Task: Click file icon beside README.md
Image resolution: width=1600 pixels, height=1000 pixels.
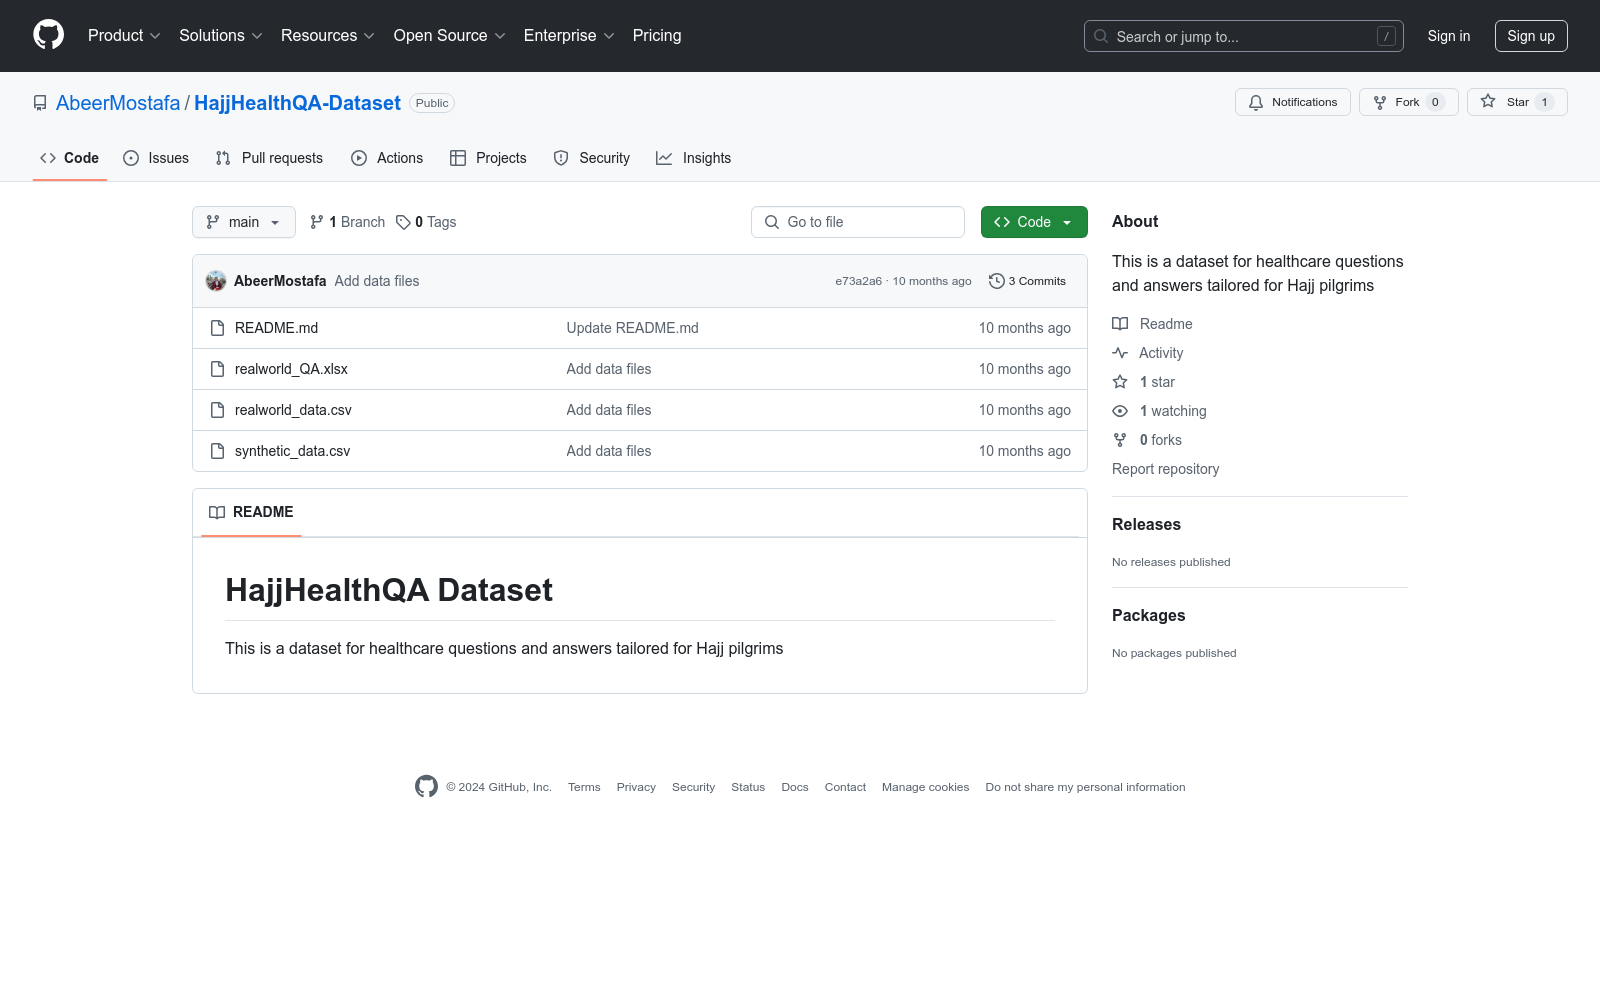Action: click(217, 328)
